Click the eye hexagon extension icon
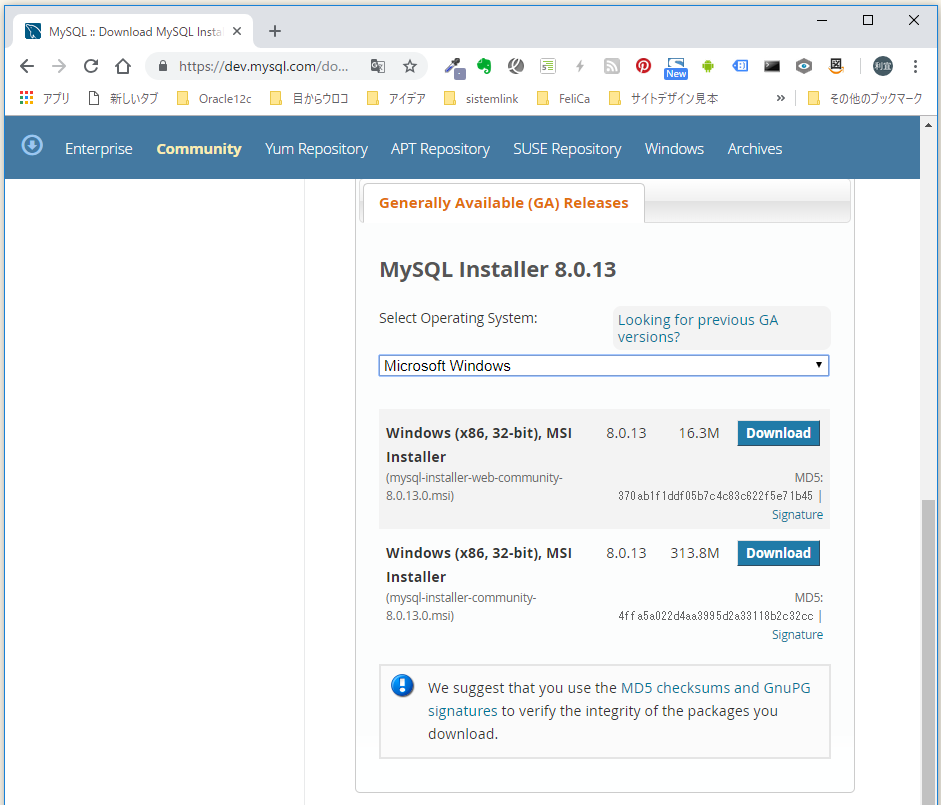This screenshot has width=941, height=805. pyautogui.click(x=804, y=66)
